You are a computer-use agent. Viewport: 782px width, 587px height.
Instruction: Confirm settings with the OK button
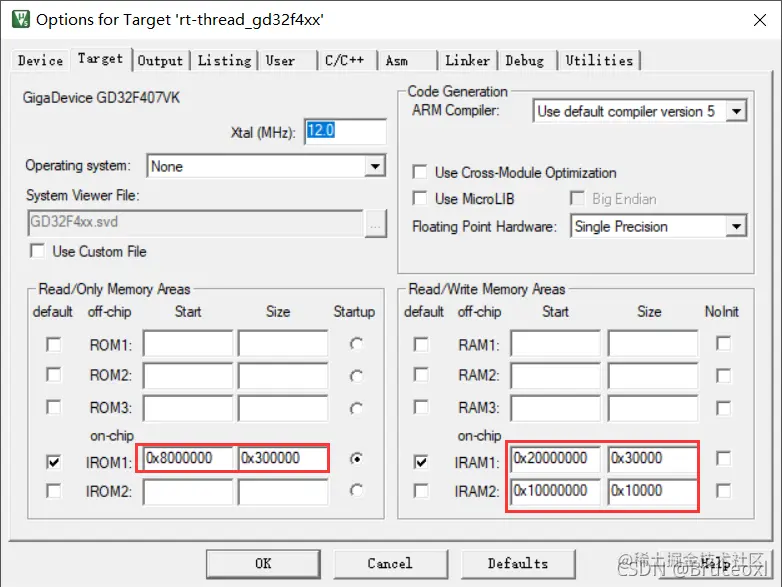[x=263, y=564]
